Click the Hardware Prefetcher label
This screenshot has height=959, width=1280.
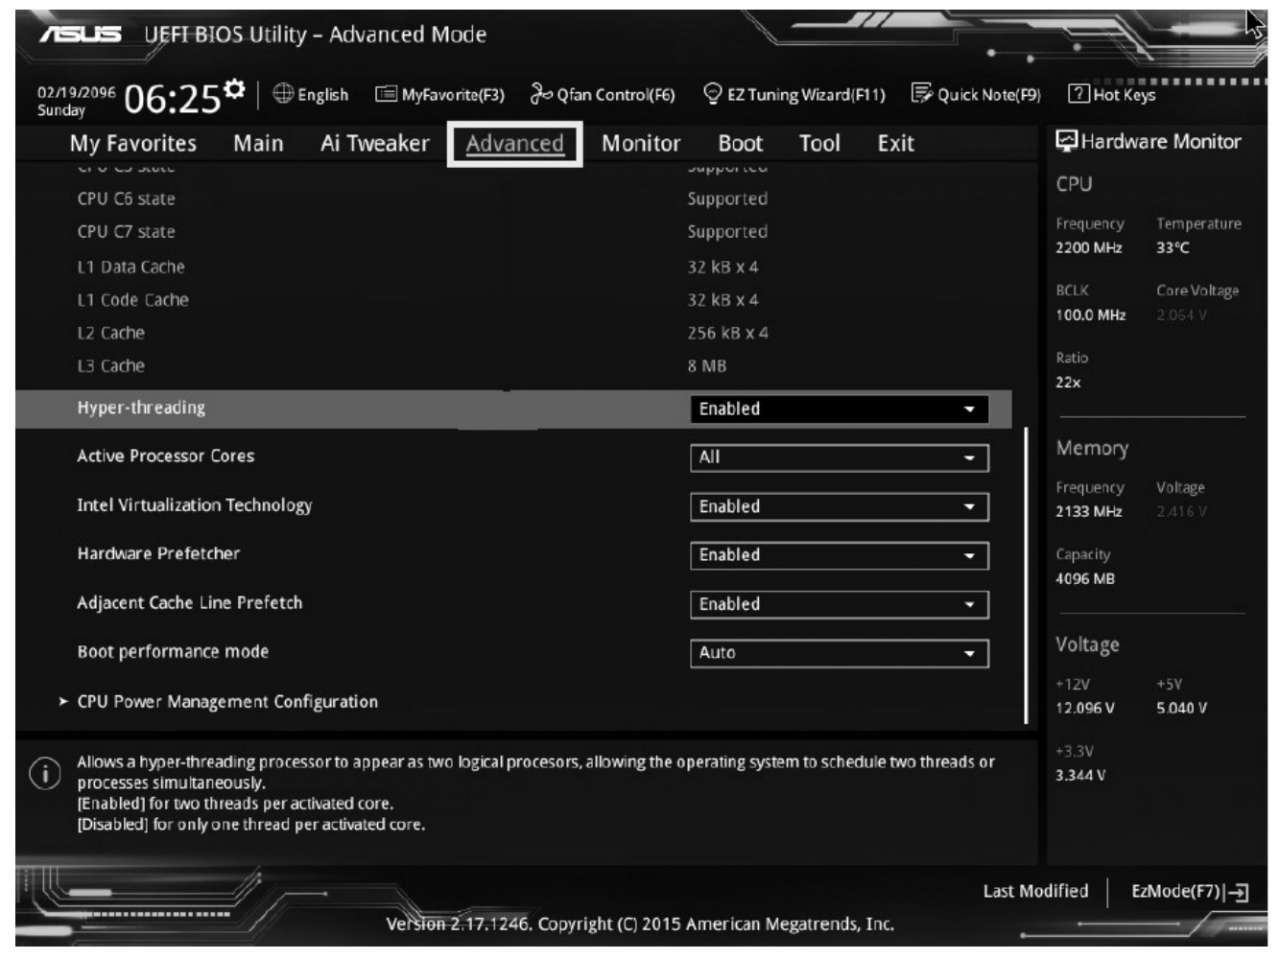pos(159,553)
